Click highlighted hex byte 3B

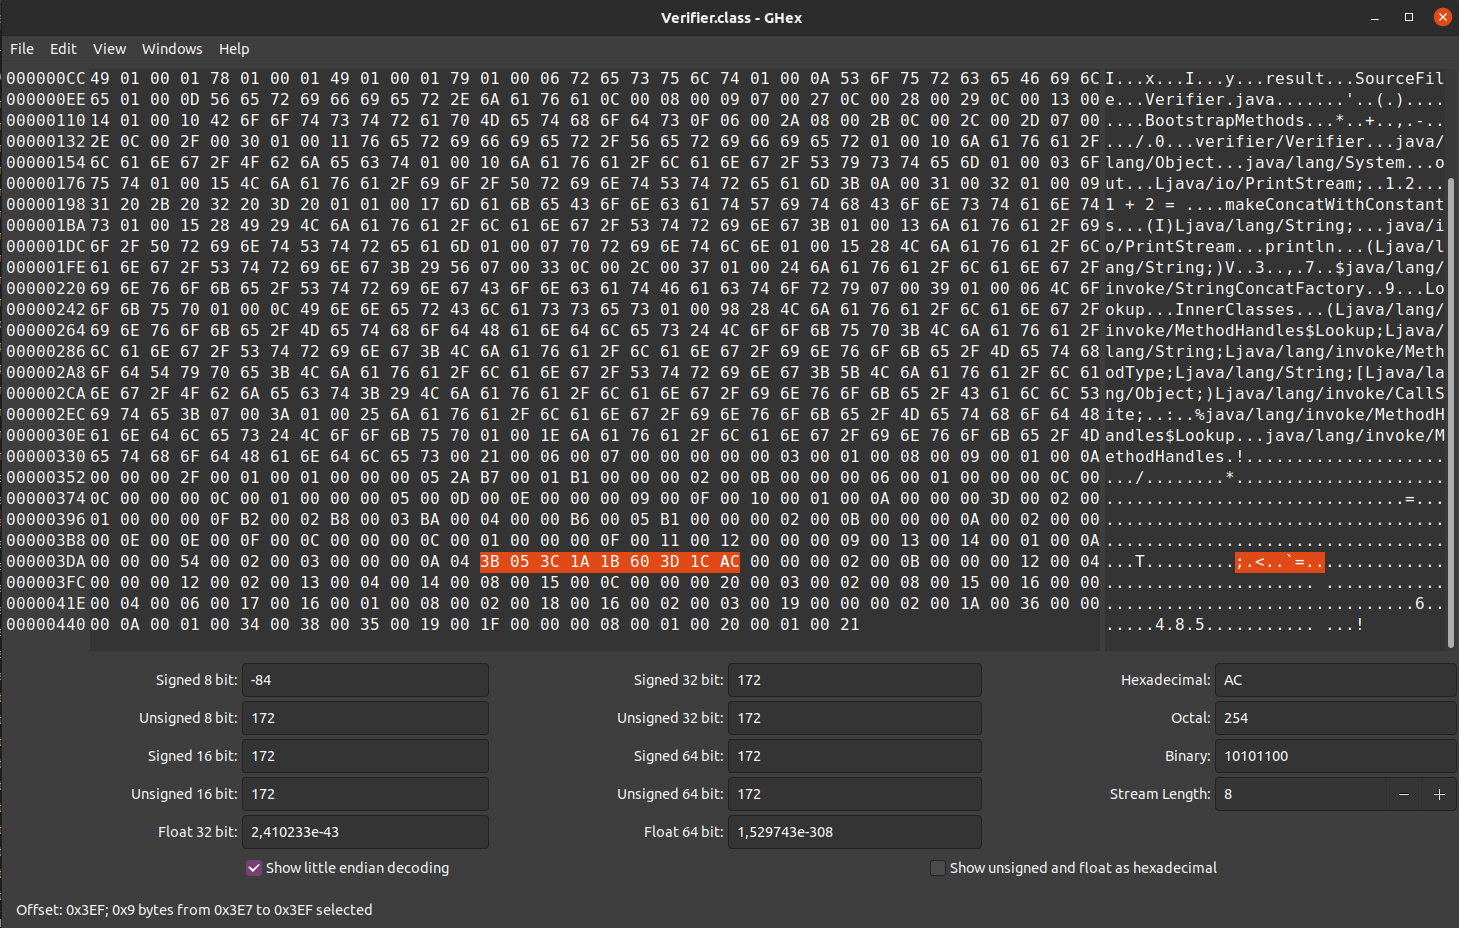[490, 562]
